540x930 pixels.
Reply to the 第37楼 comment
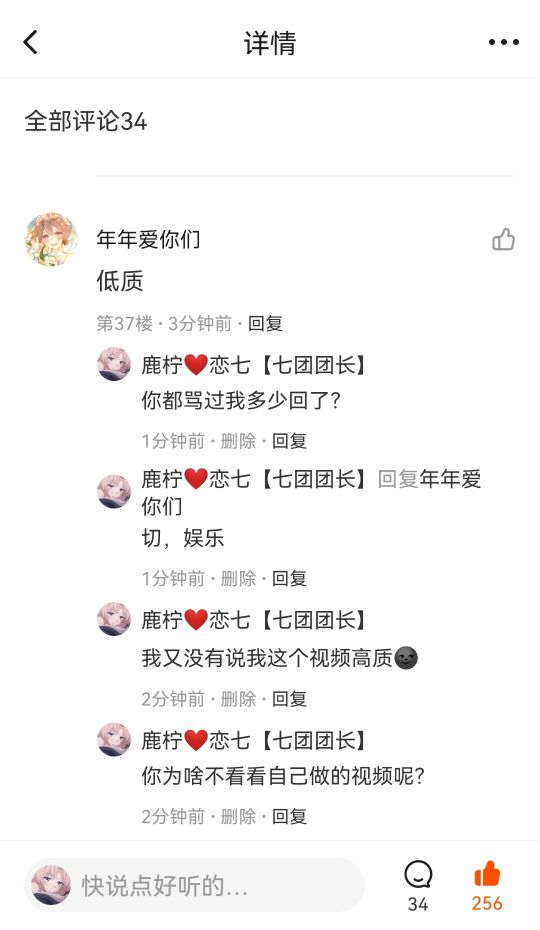(265, 323)
